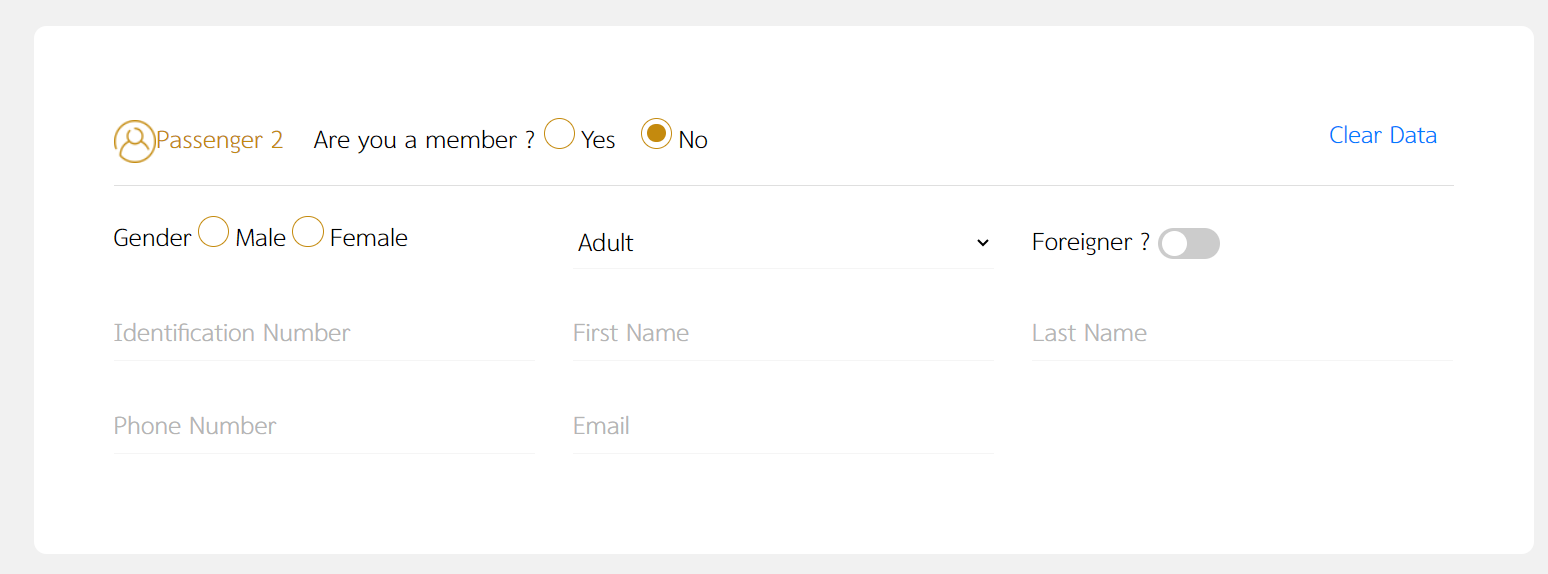Click the Male label text

click(261, 238)
